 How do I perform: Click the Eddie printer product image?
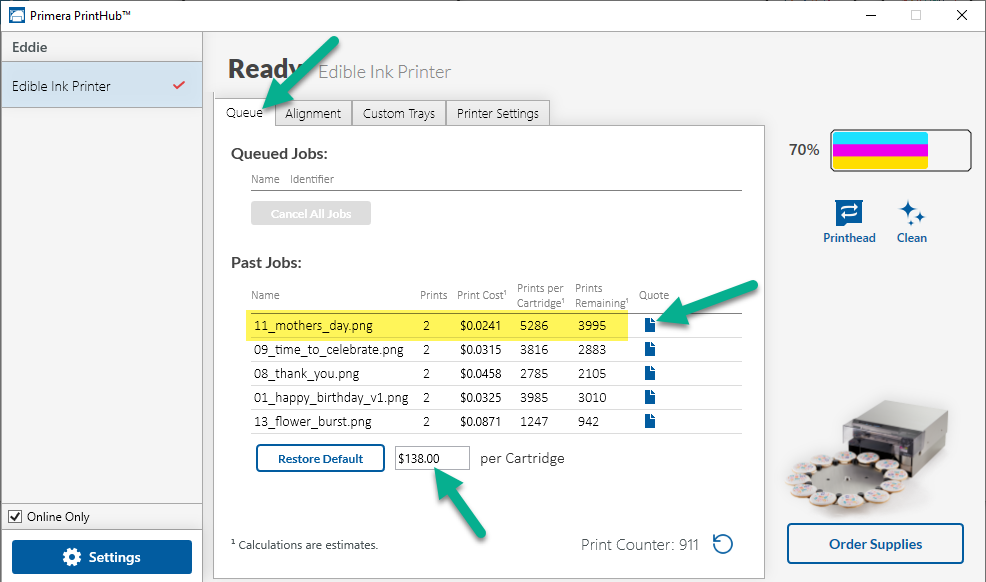(x=867, y=454)
